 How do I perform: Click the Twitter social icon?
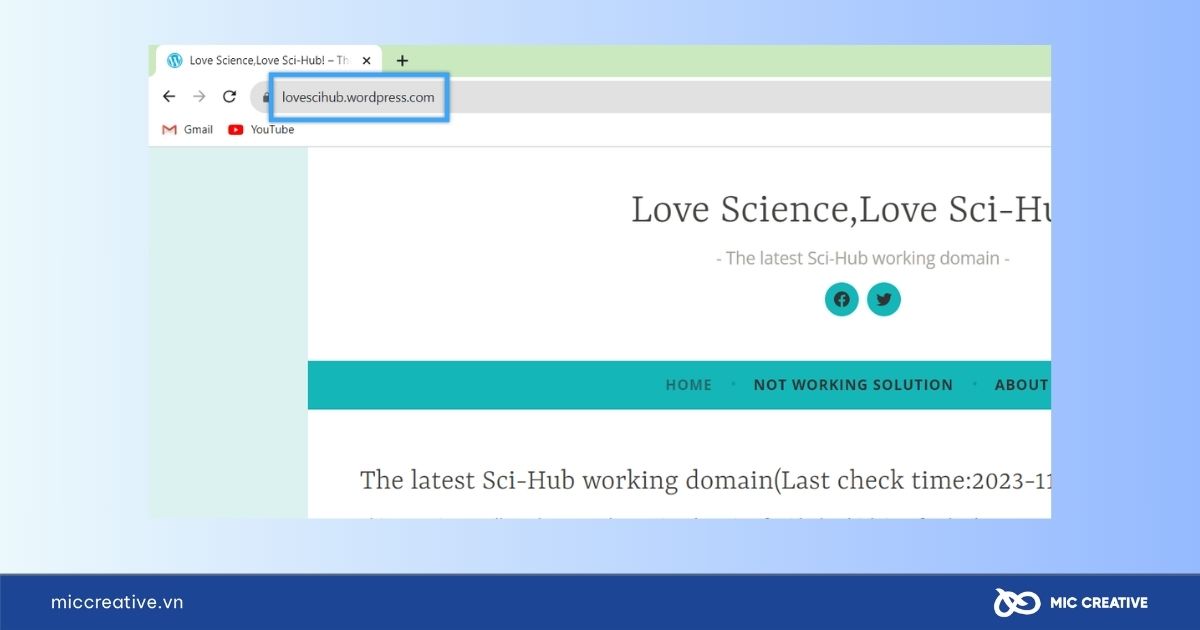(x=884, y=299)
